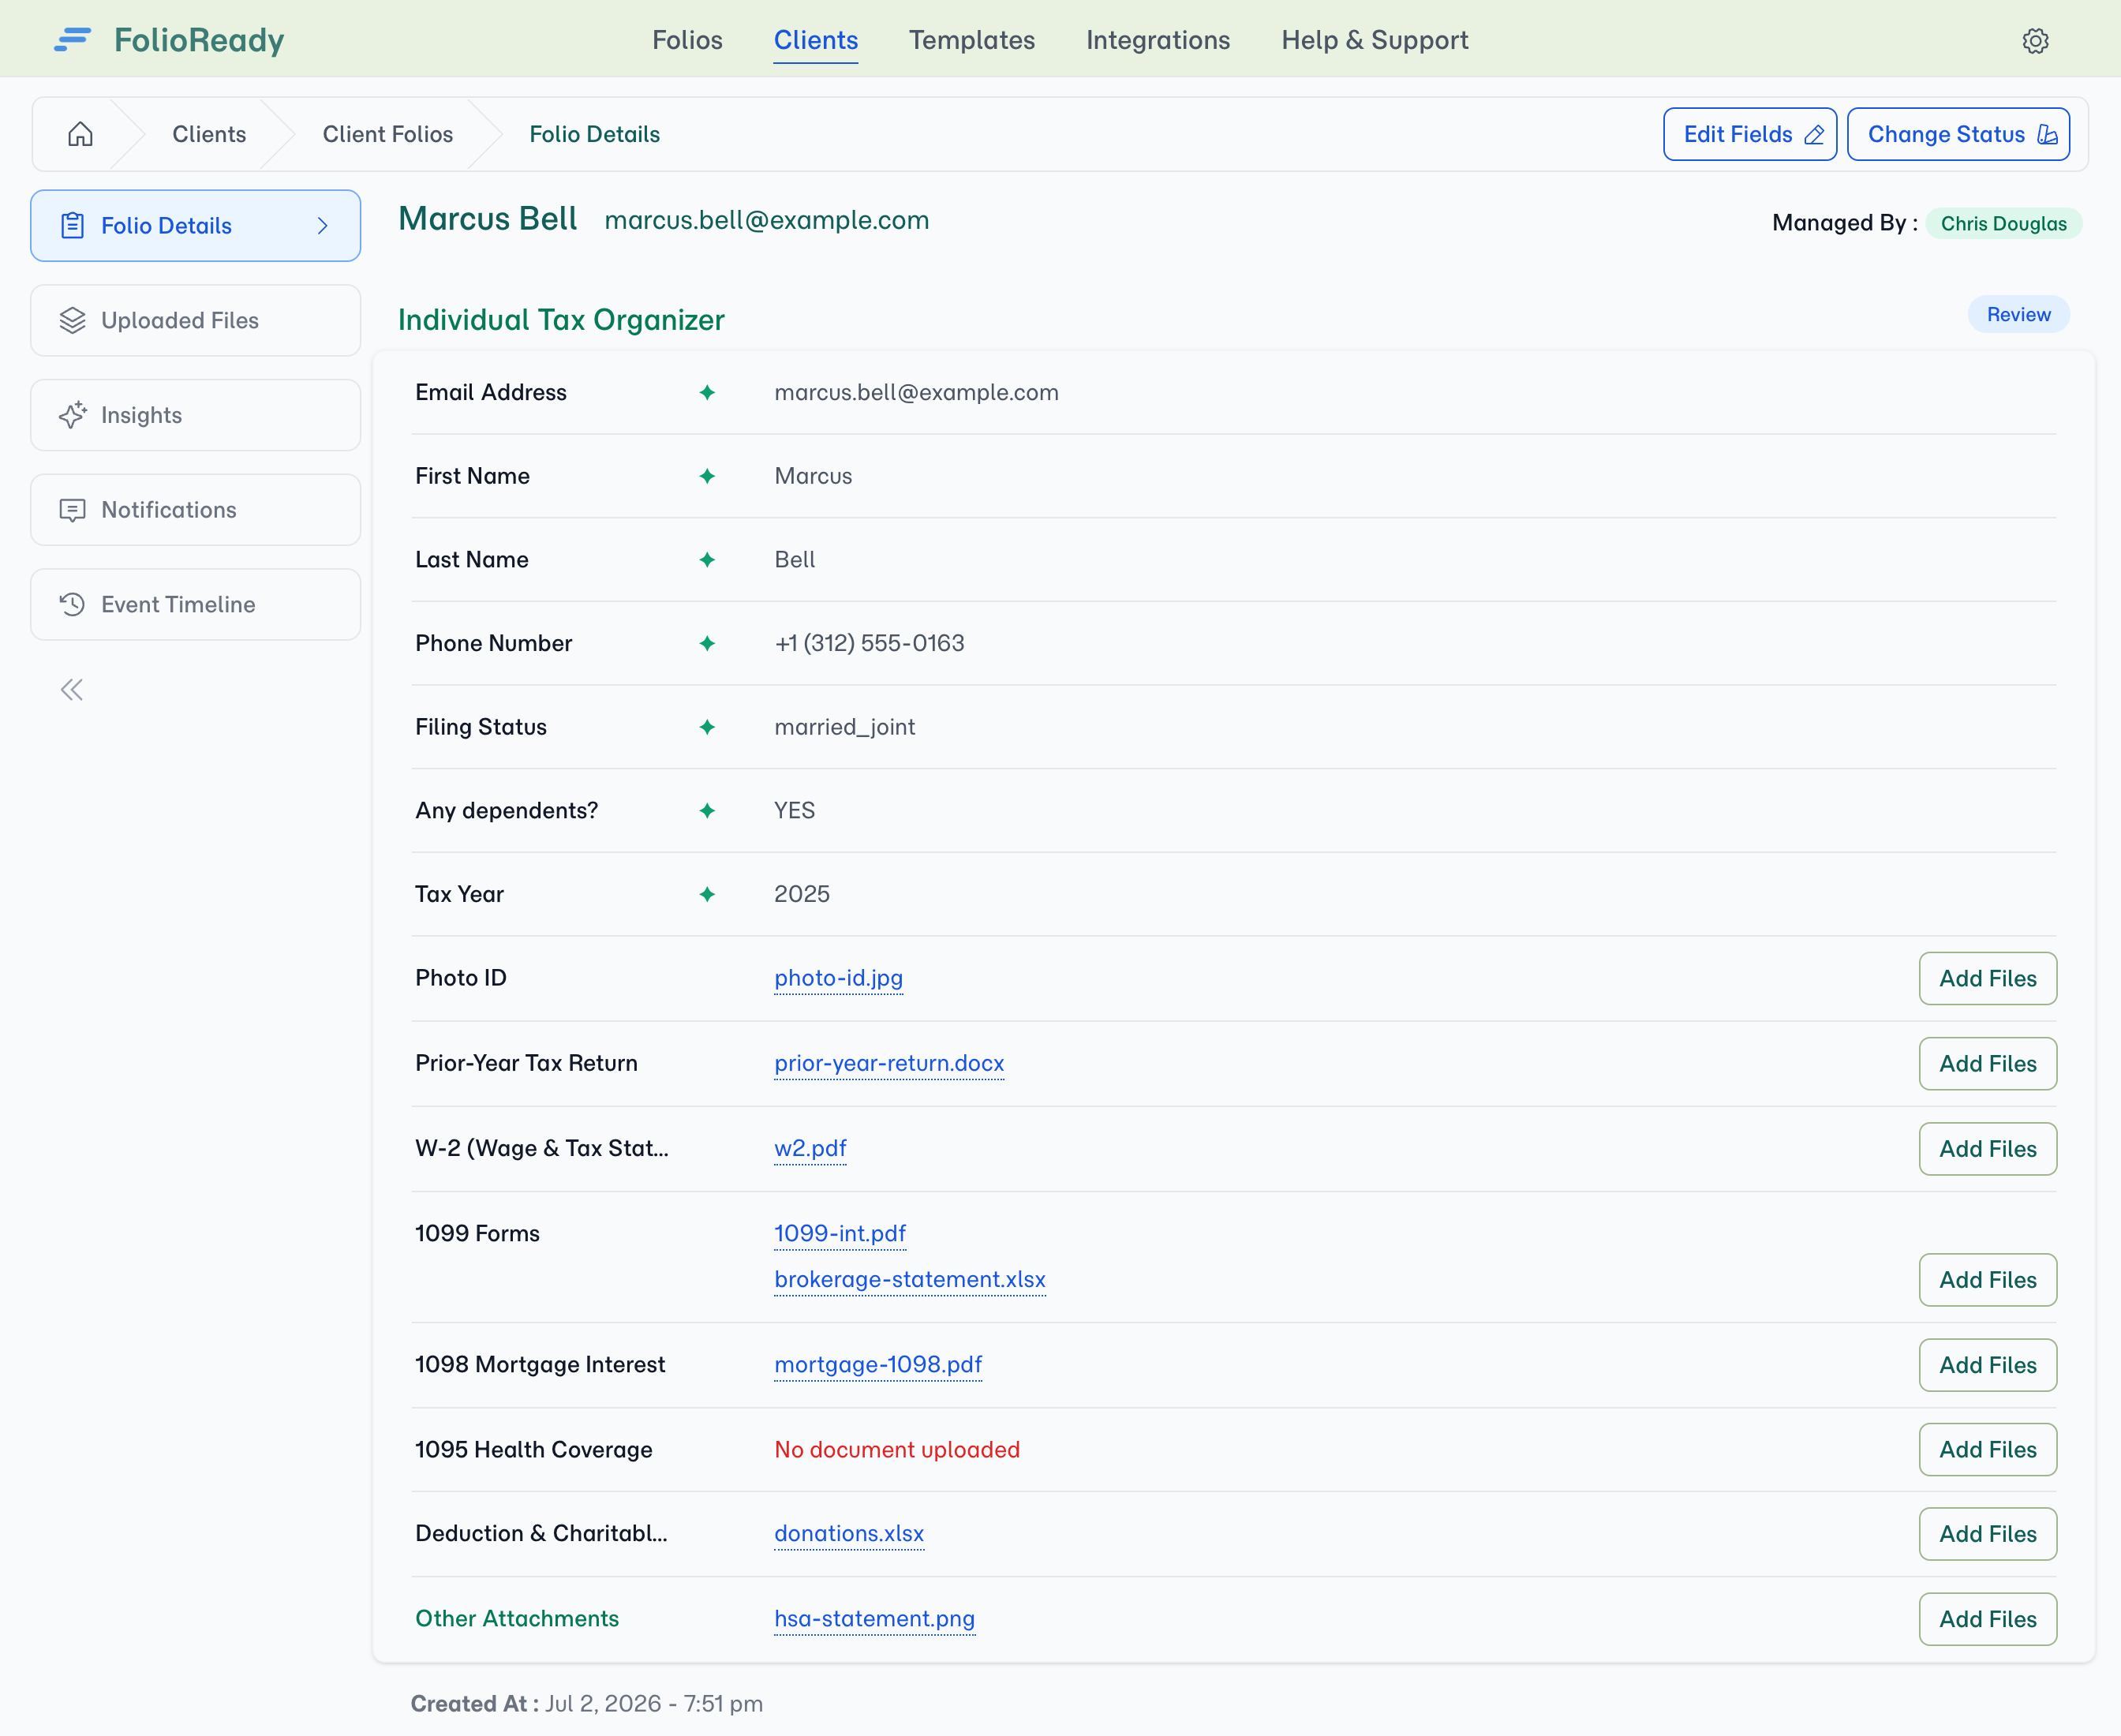Open Uploaded Files layers icon
The width and height of the screenshot is (2121, 1736).
pyautogui.click(x=72, y=320)
